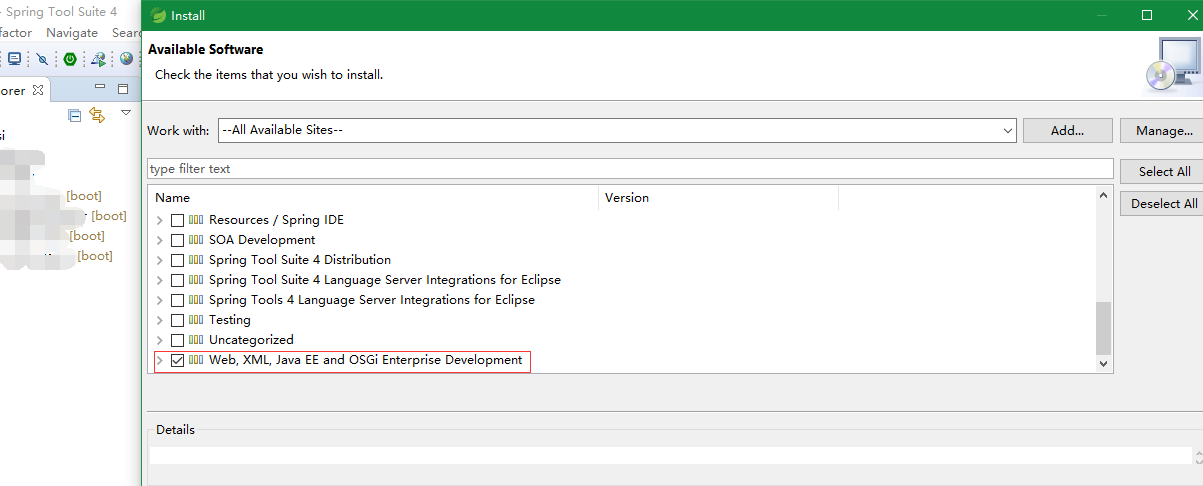1203x486 pixels.
Task: Click the Resources / Spring IDE category icon
Action: click(x=196, y=220)
